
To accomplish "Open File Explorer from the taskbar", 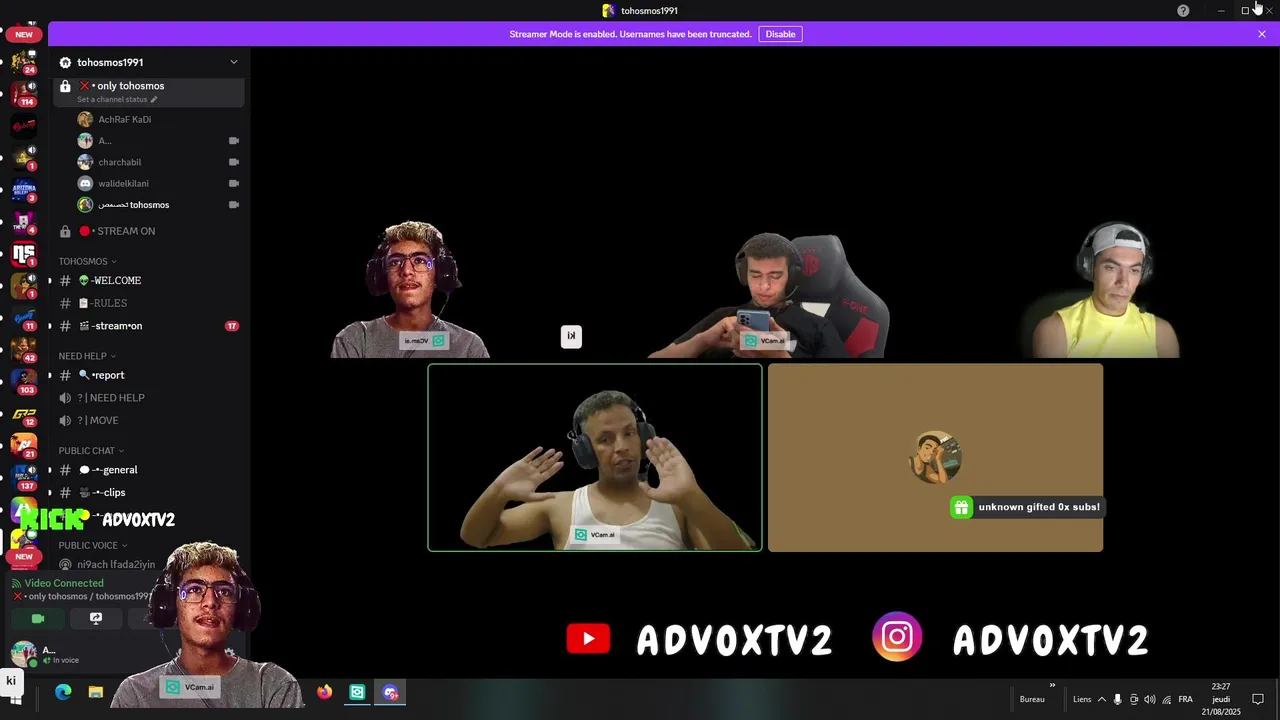I will point(96,692).
